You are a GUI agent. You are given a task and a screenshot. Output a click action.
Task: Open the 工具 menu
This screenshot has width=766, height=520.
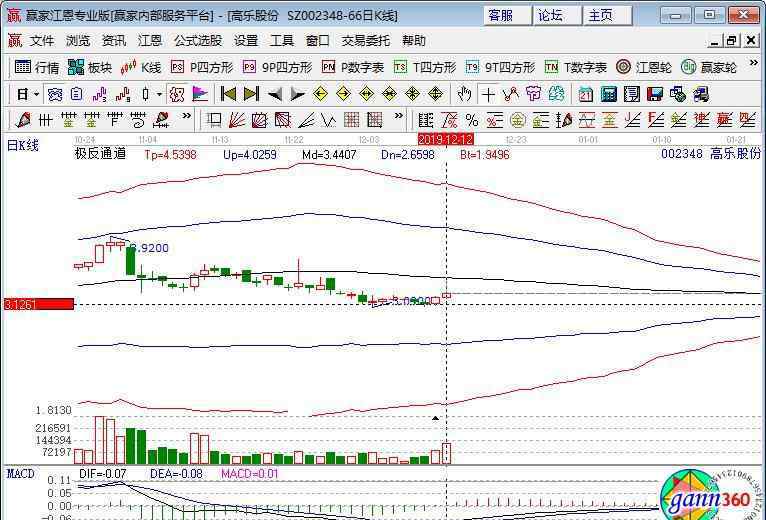(282, 41)
